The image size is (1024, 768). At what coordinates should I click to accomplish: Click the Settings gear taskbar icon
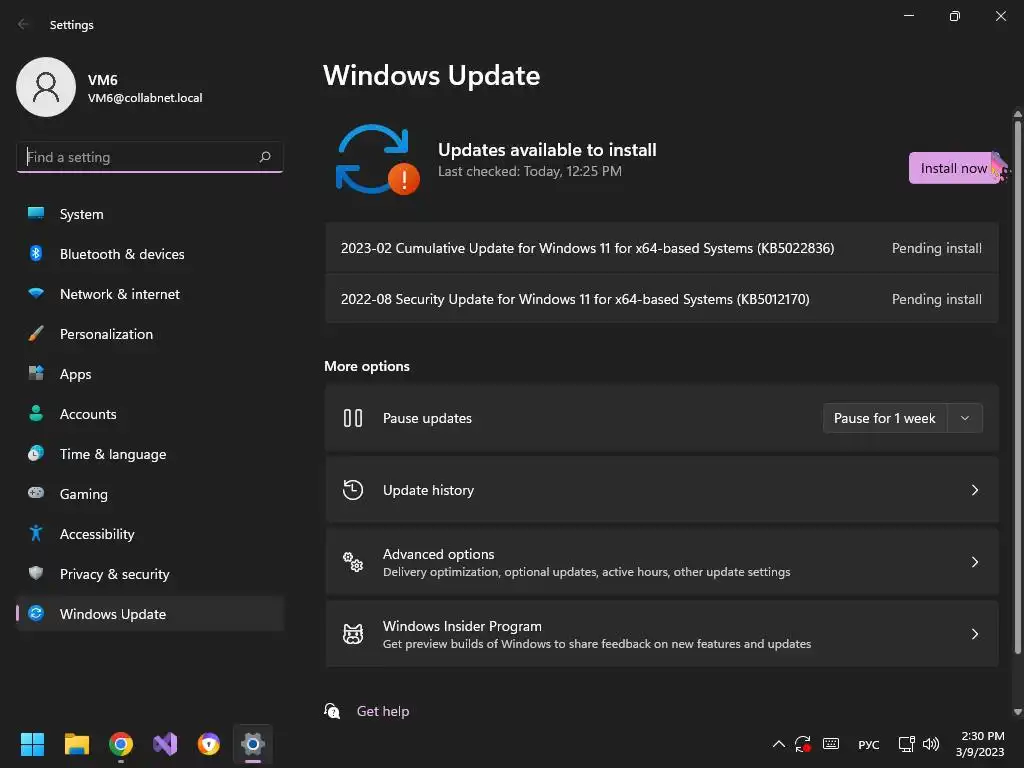tap(253, 744)
